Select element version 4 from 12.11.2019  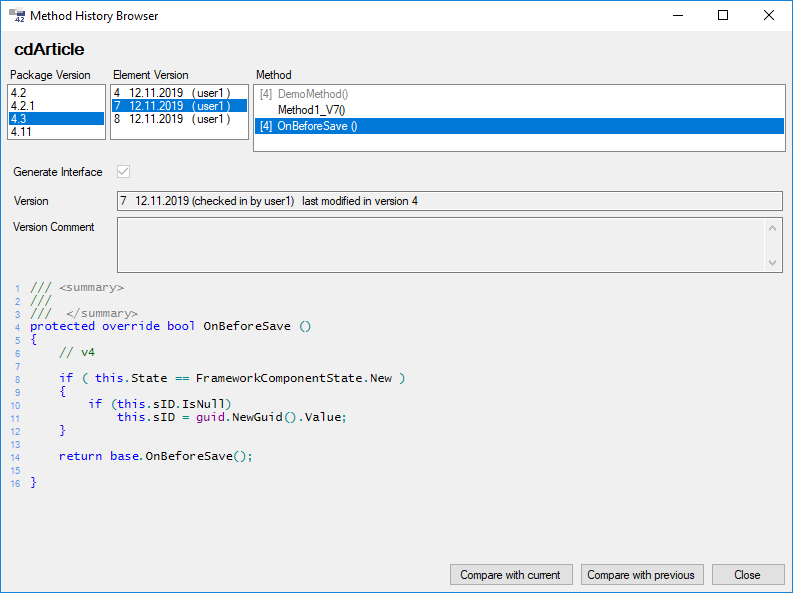179,93
